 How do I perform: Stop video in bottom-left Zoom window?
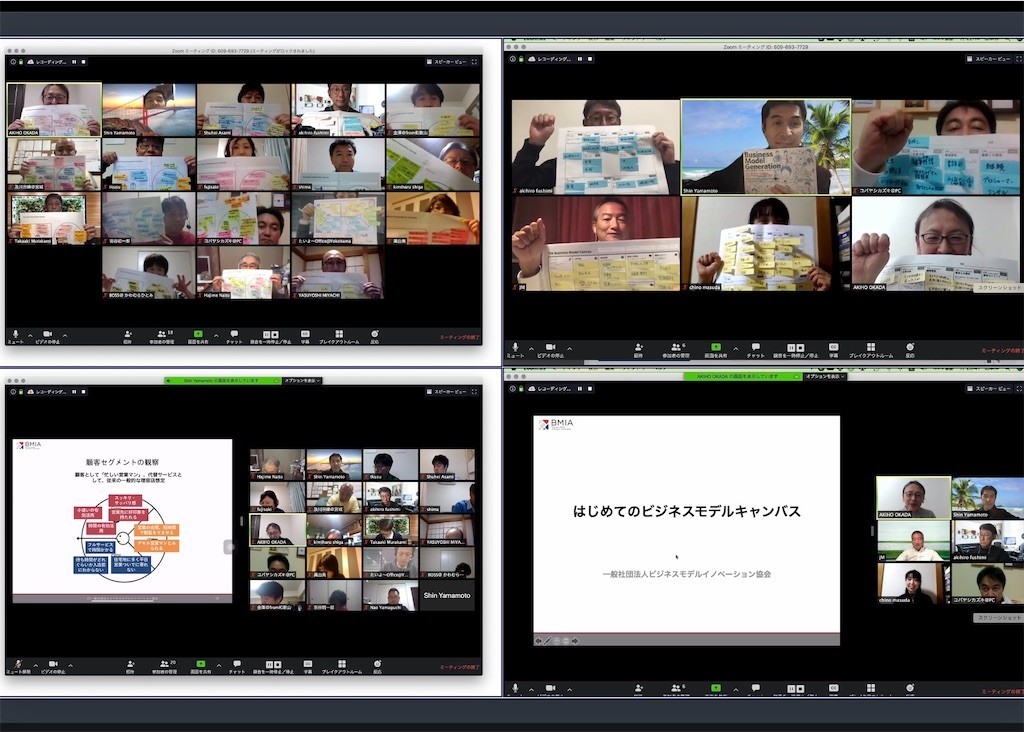53,666
